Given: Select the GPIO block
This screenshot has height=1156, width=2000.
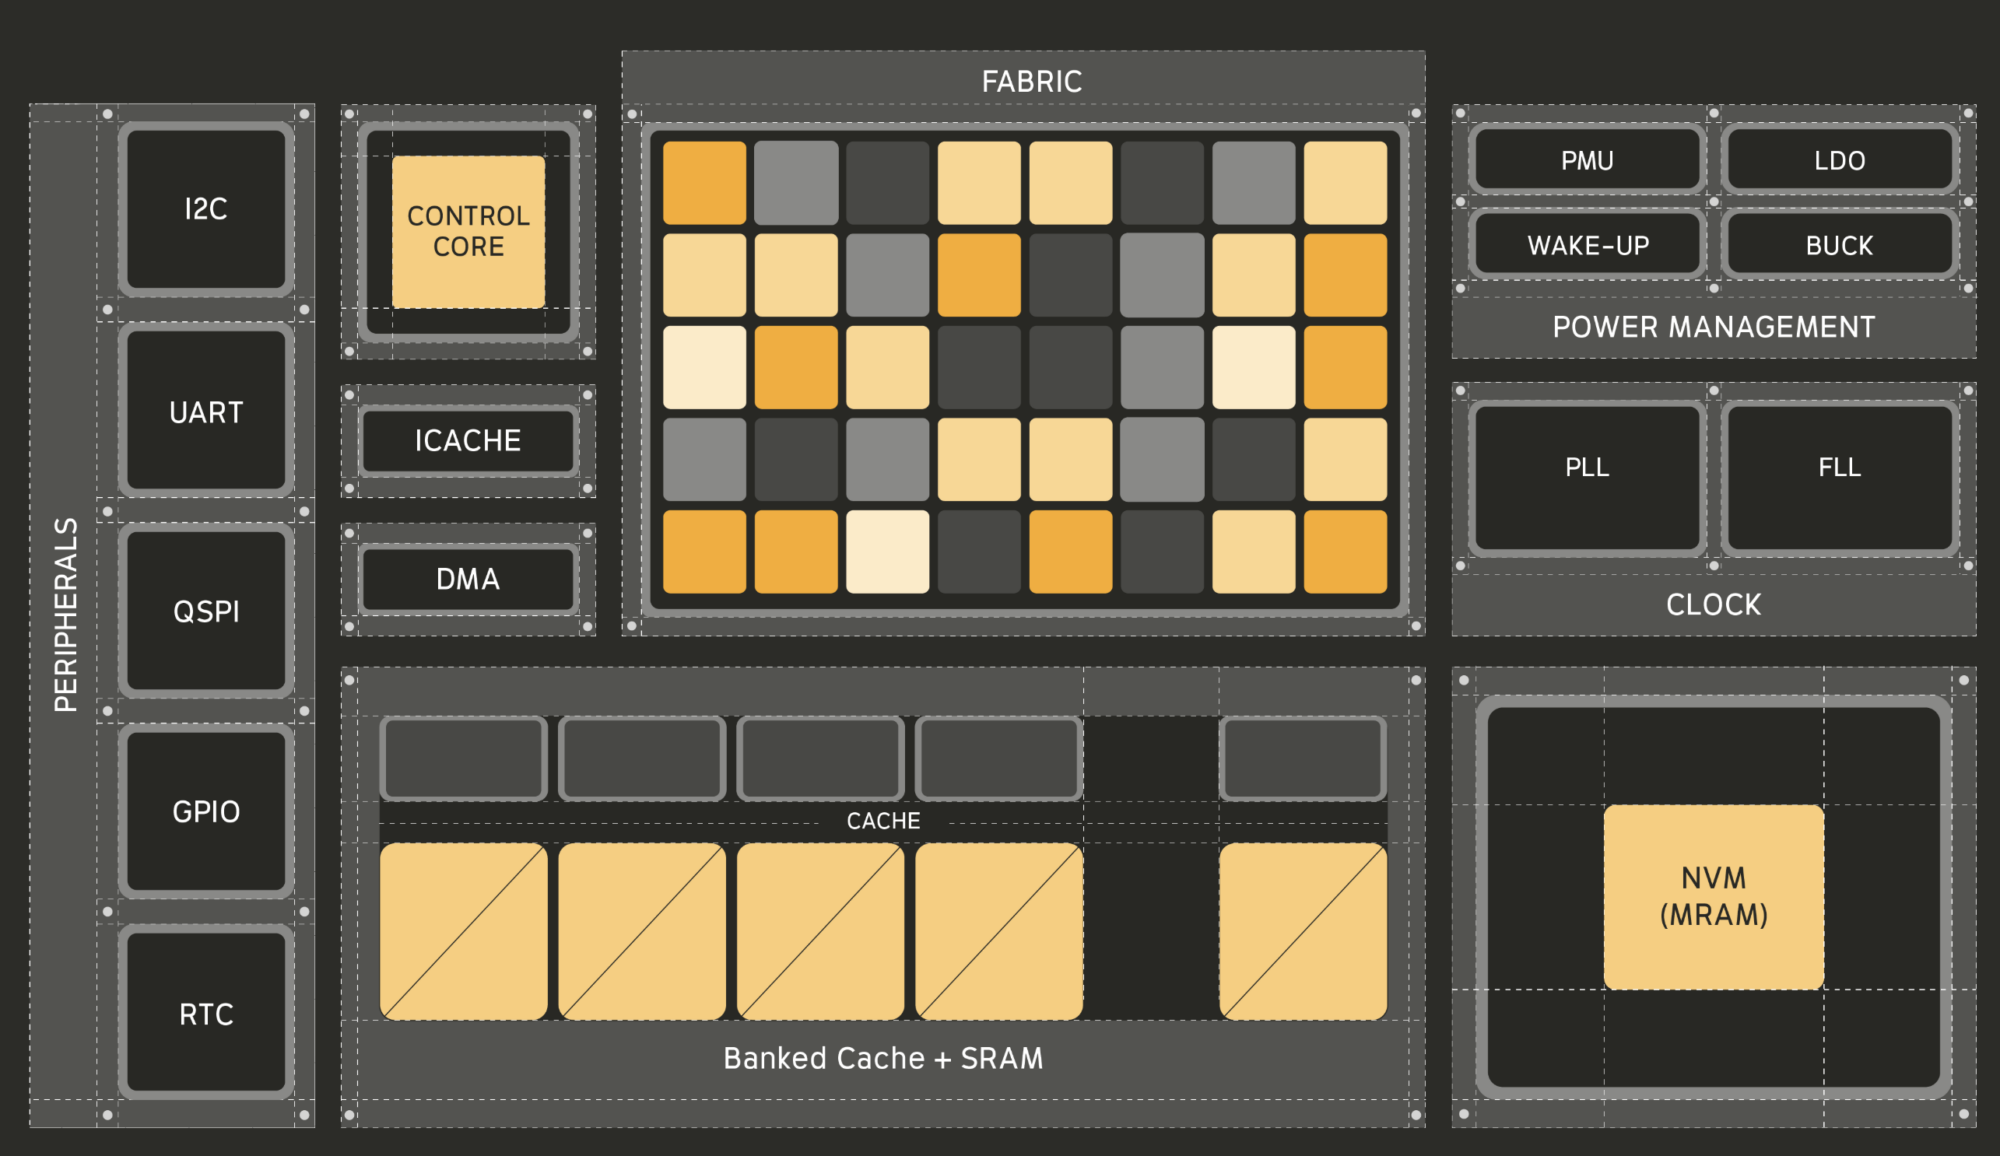Looking at the screenshot, I should tap(206, 811).
